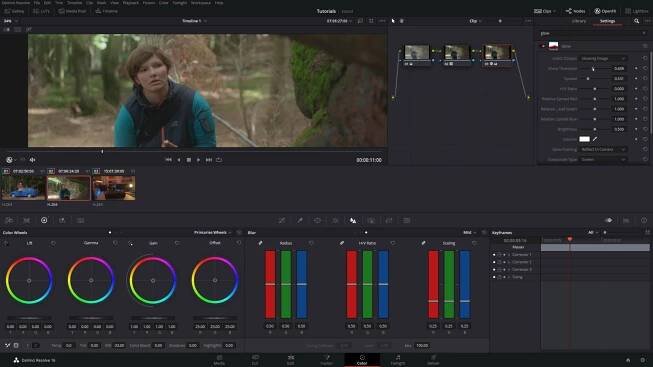
Task: Select the Key palette icon
Action: pos(371,220)
